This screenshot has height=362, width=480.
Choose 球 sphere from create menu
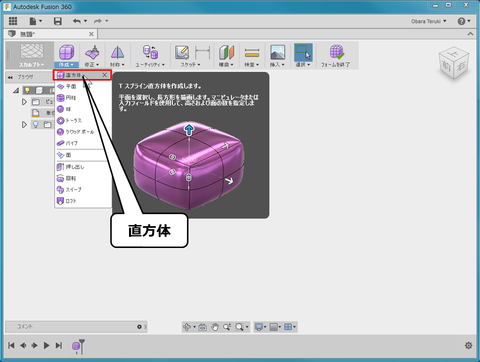pos(83,109)
